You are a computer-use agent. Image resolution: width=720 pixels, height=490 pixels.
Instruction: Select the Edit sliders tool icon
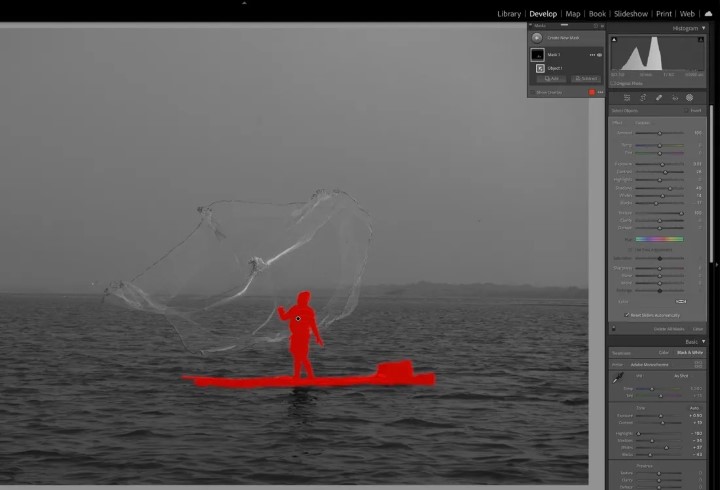627,97
